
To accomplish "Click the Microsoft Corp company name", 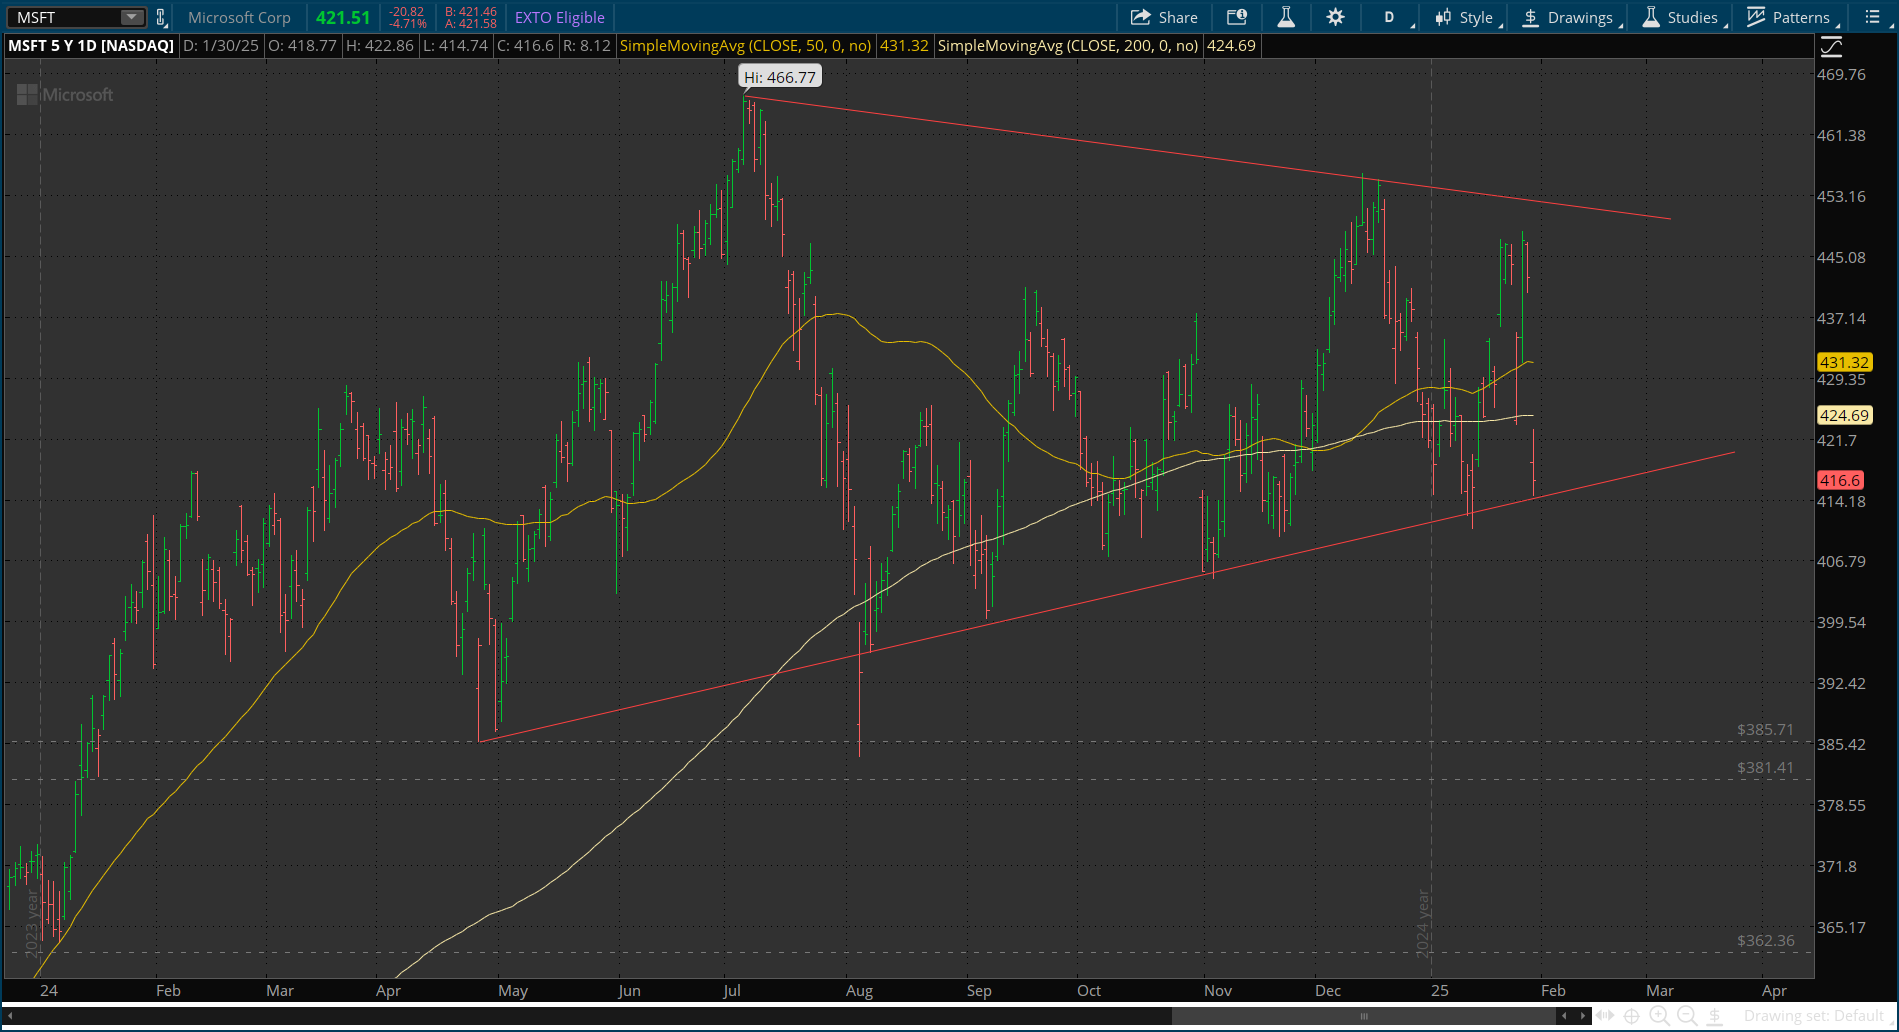I will pyautogui.click(x=239, y=17).
